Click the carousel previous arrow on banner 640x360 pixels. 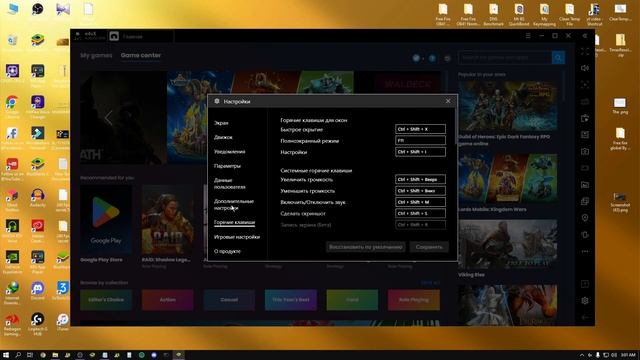(x=108, y=118)
